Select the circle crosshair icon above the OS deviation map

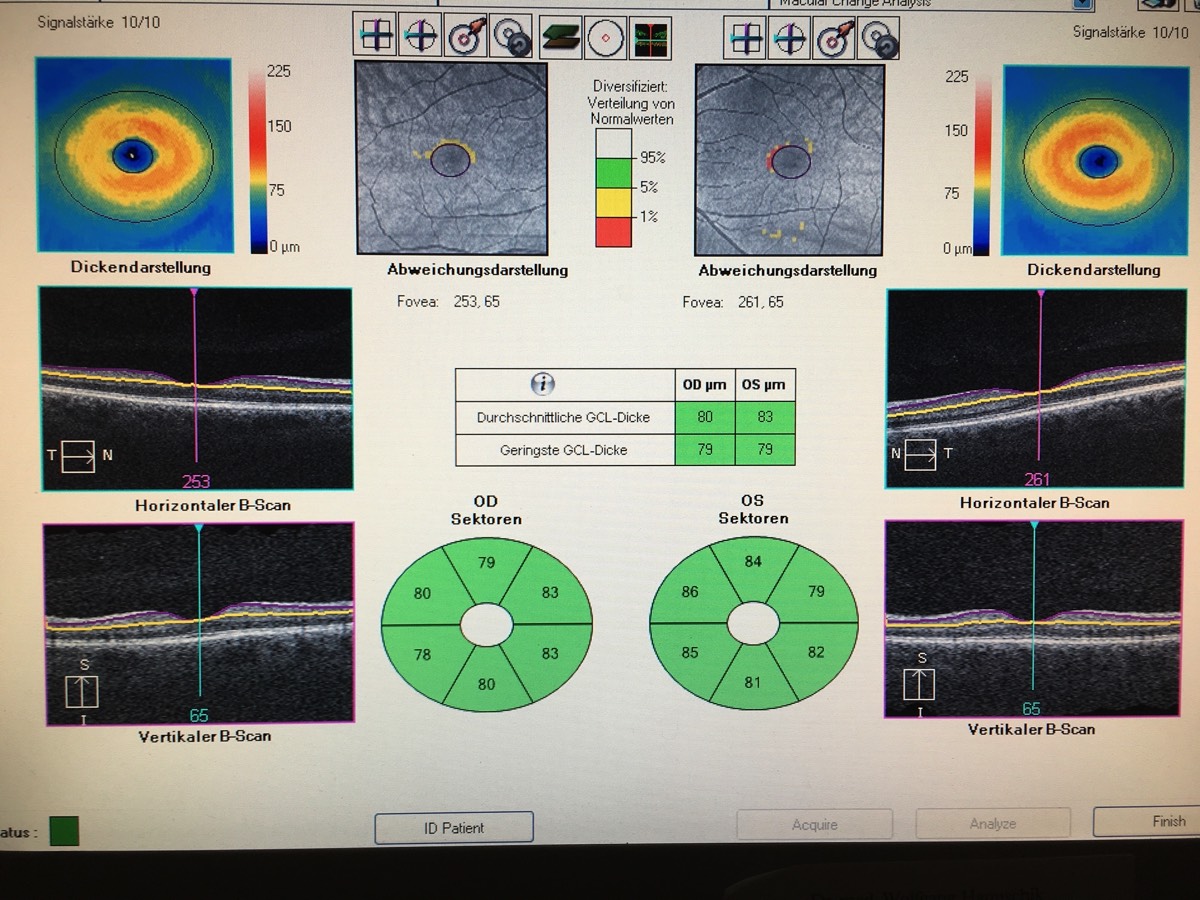pyautogui.click(x=790, y=38)
